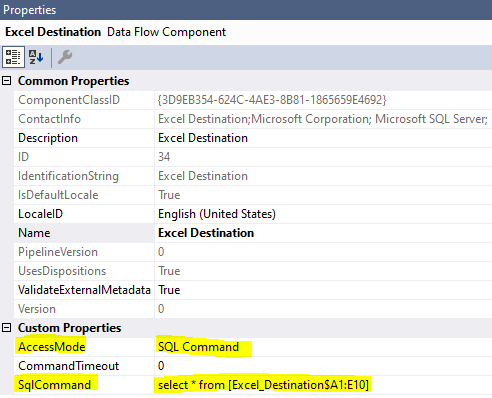
Task: Select the CommandTimeout value field
Action: click(323, 366)
